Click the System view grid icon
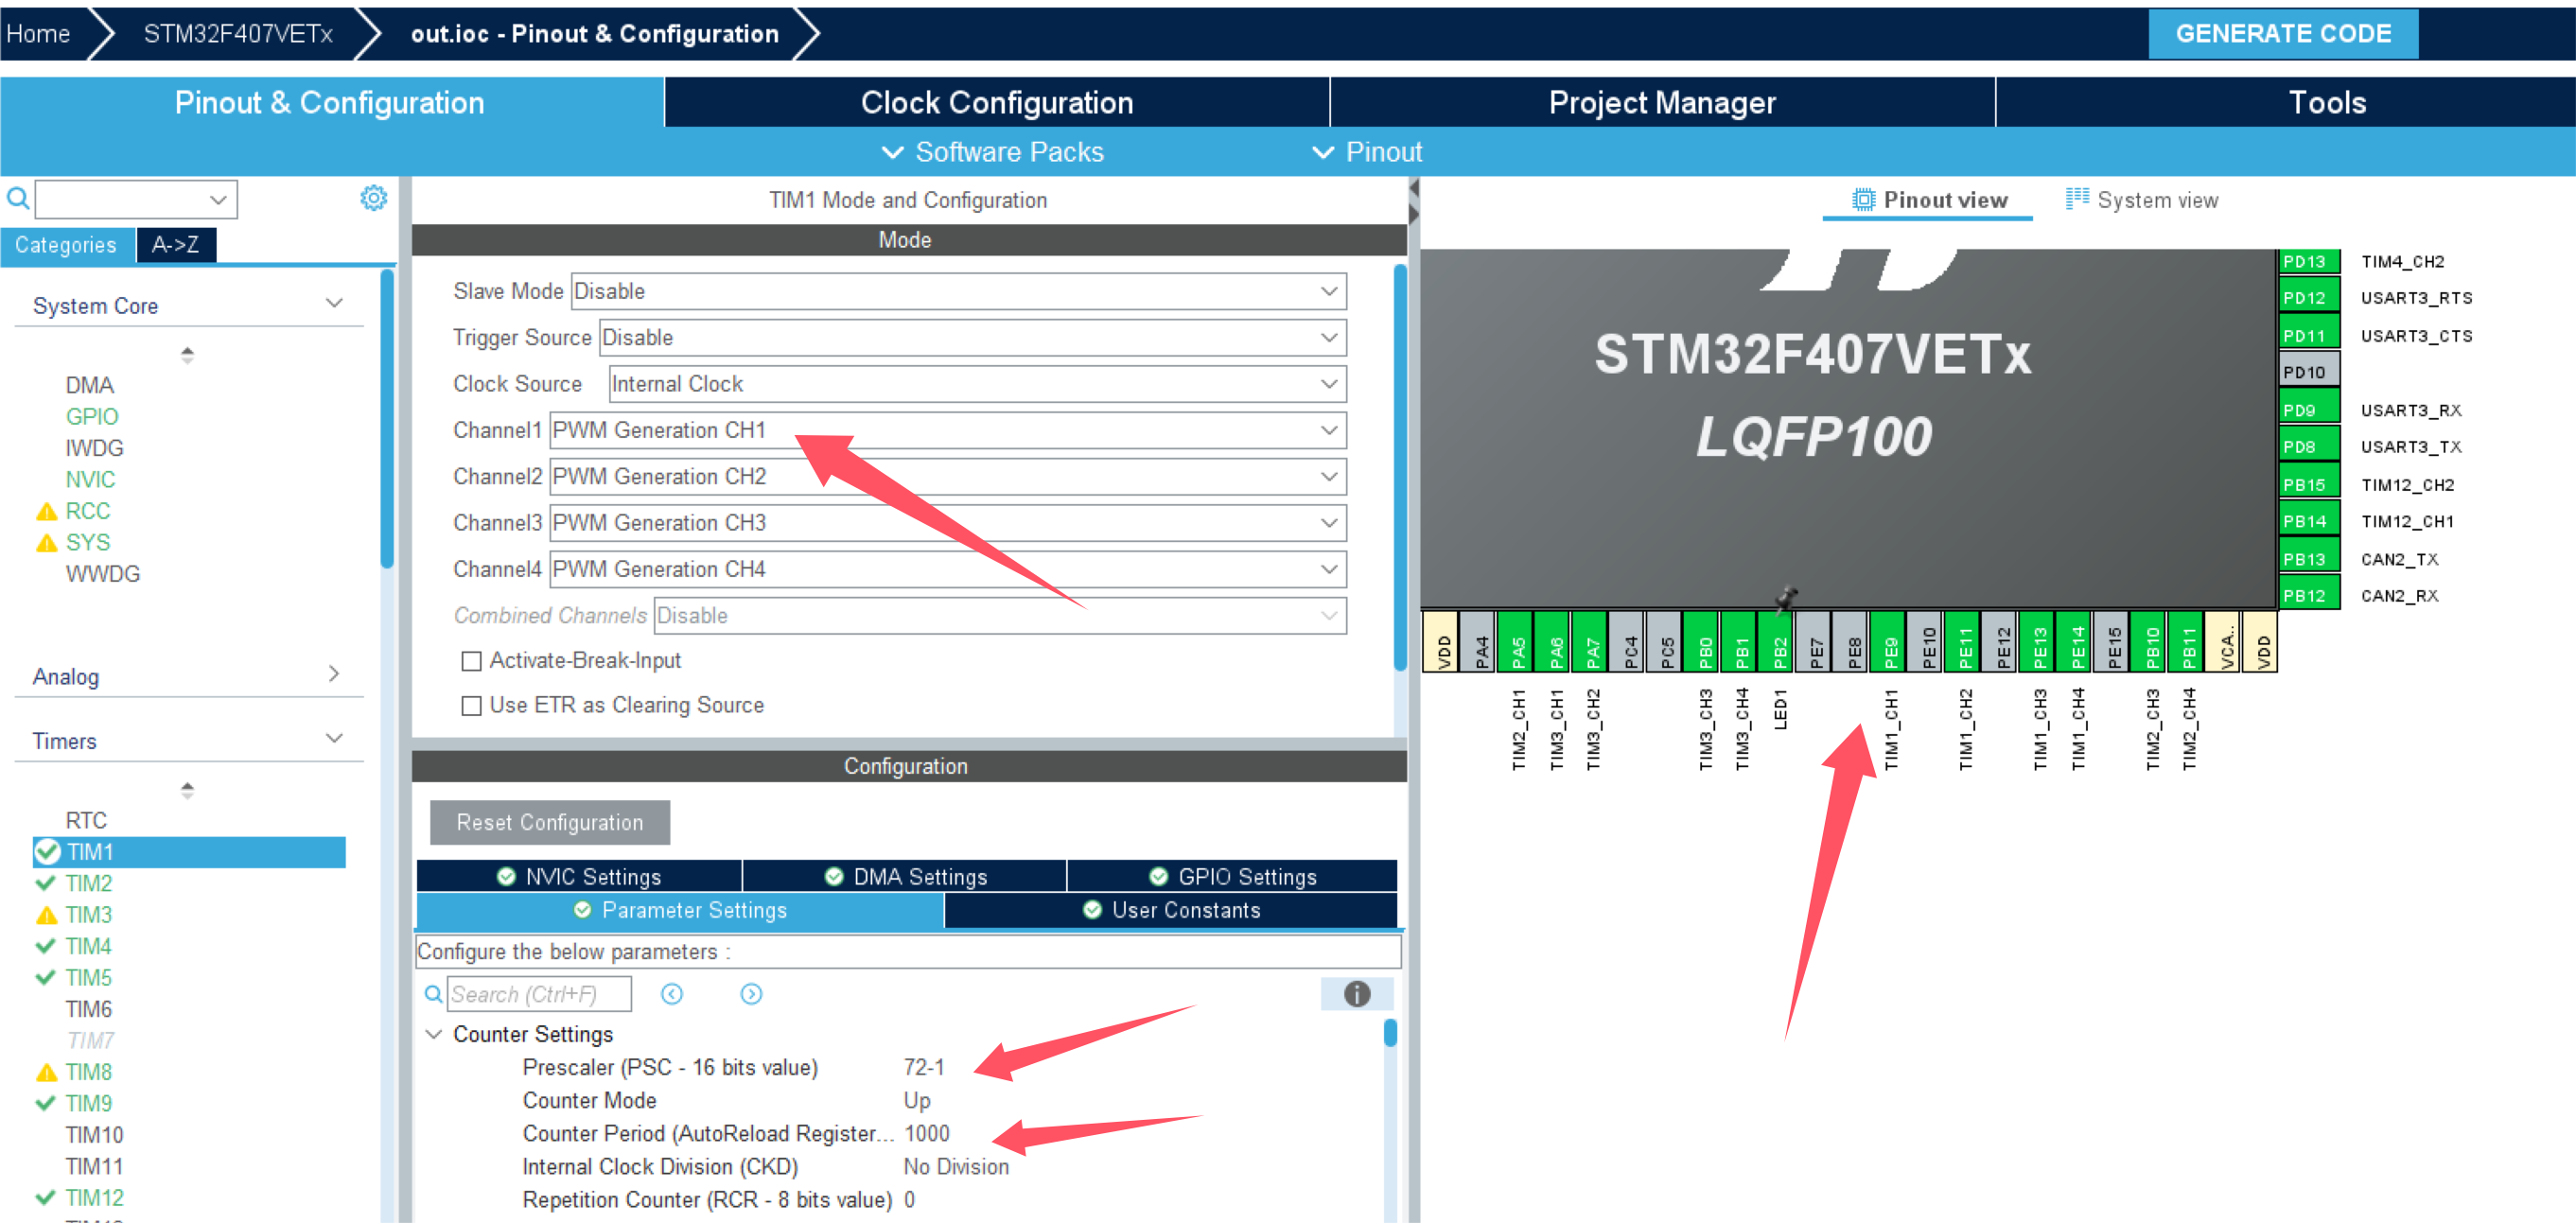This screenshot has width=2576, height=1223. pyautogui.click(x=2077, y=198)
